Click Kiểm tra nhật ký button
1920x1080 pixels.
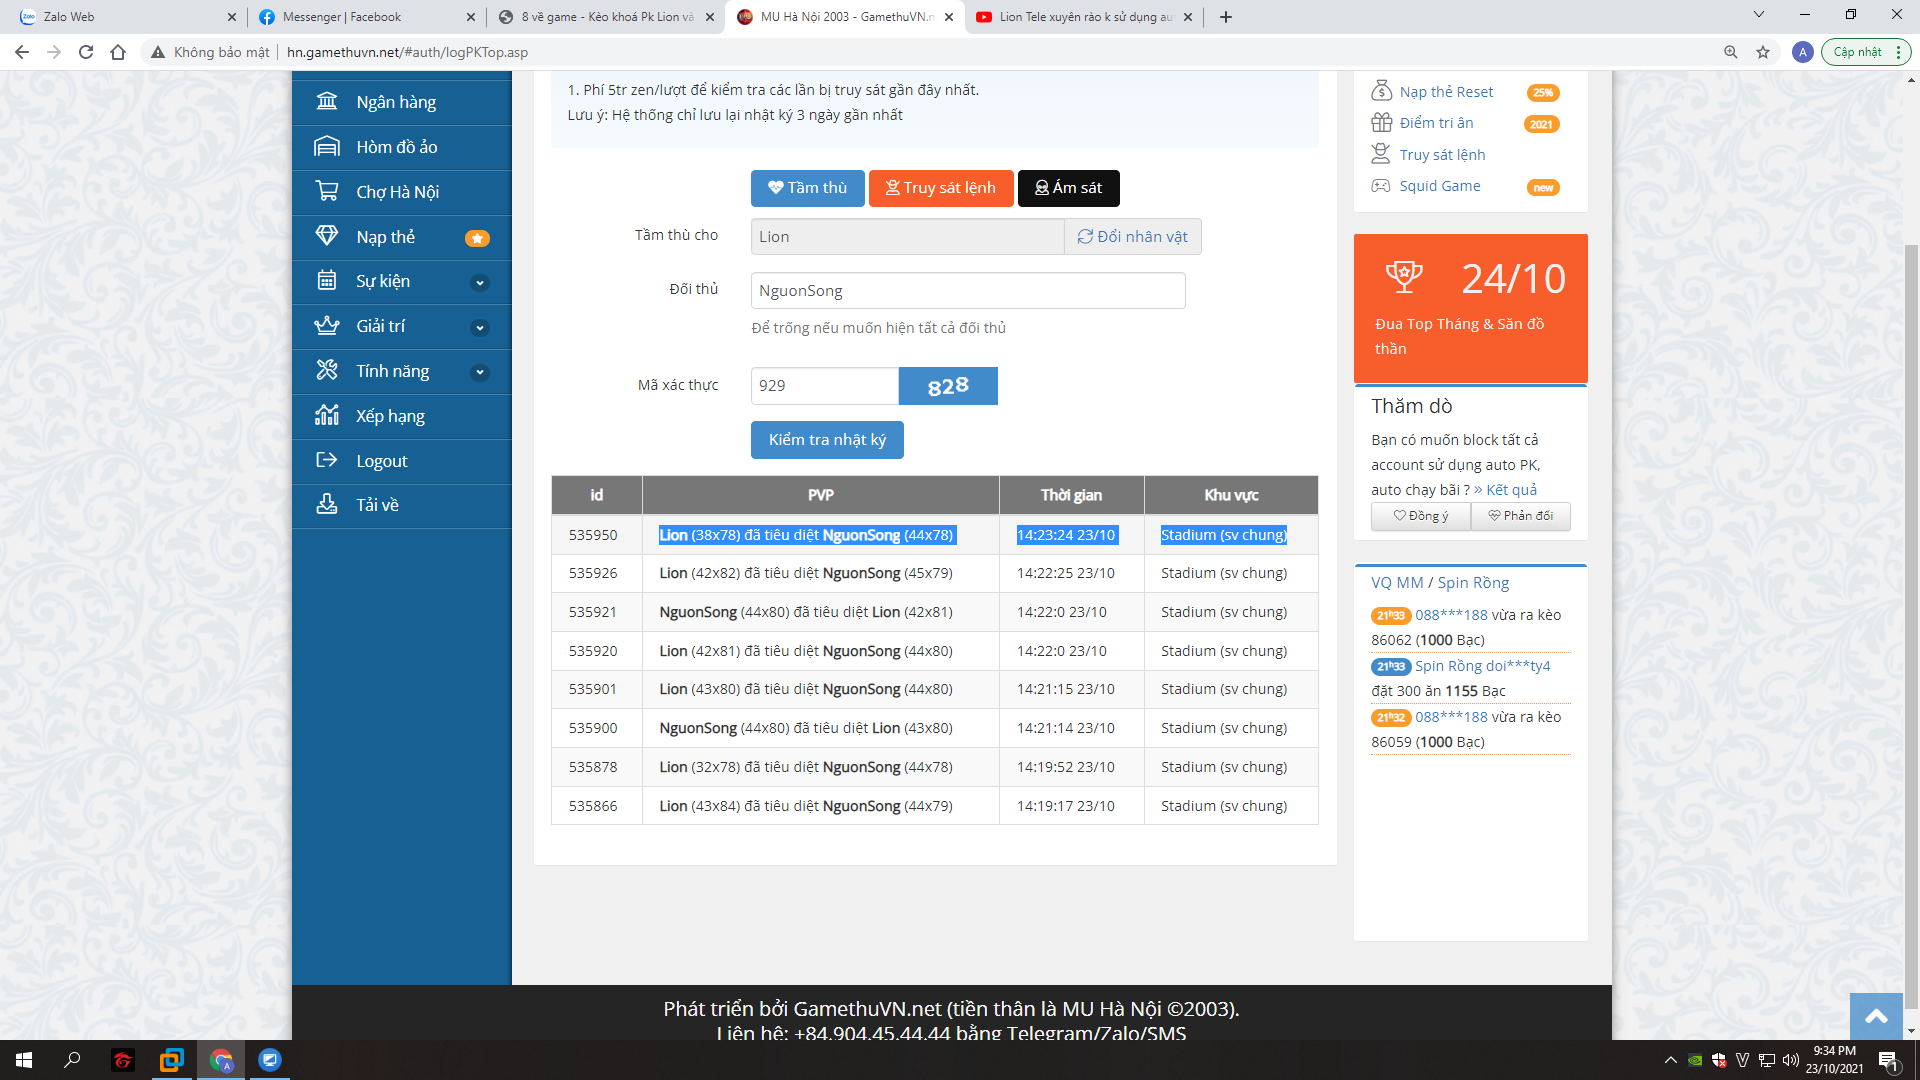pos(827,440)
